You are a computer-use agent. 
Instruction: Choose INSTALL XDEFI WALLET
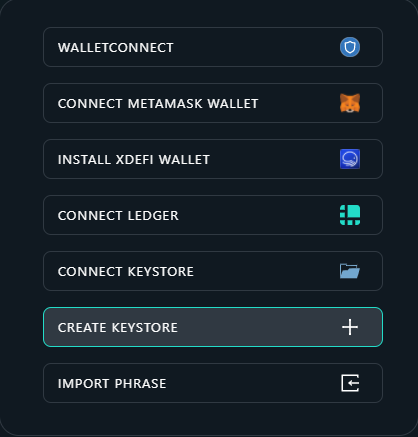click(x=213, y=159)
